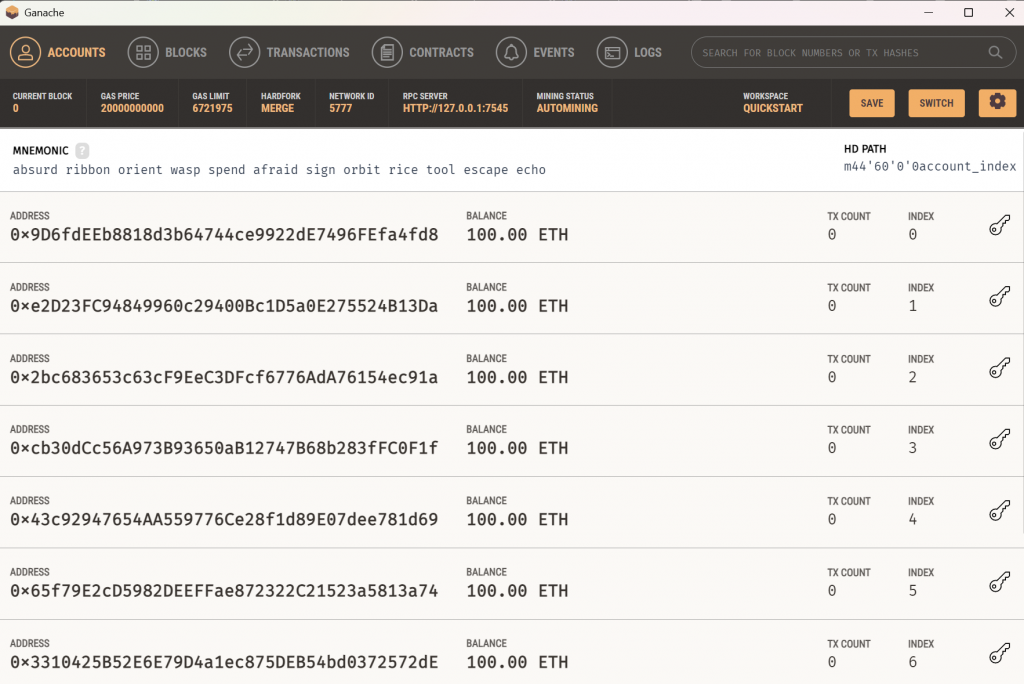Click the hardfork MERGE value
Image resolution: width=1024 pixels, height=684 pixels.
pyautogui.click(x=278, y=108)
